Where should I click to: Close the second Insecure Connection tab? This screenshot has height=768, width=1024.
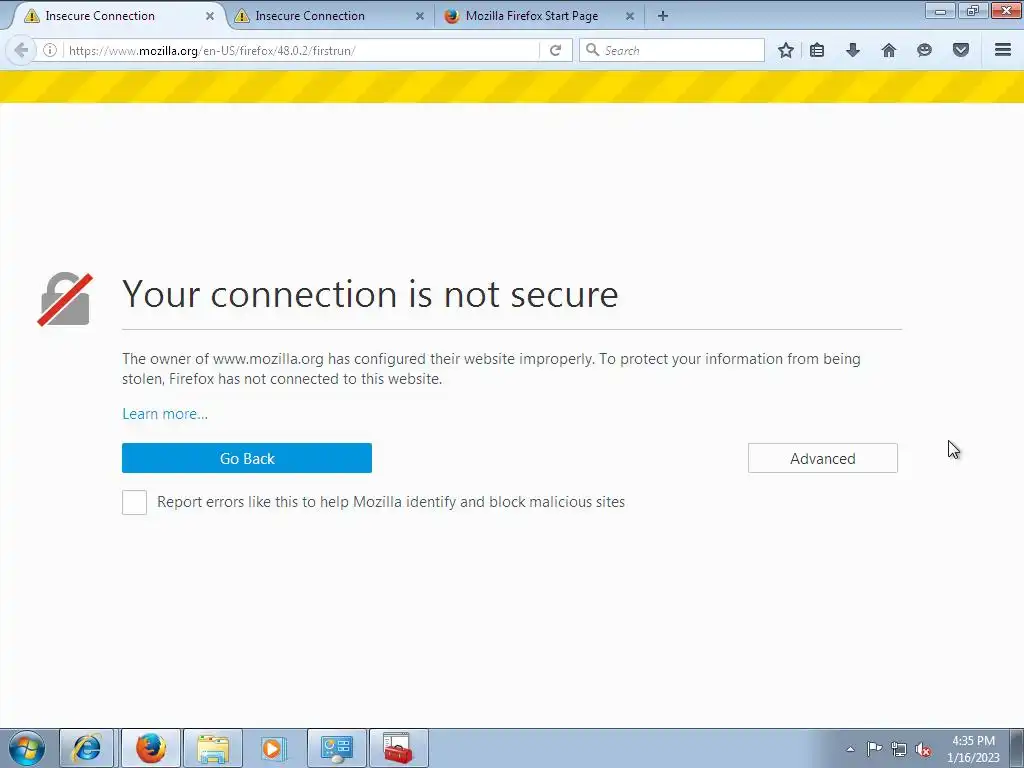pos(420,16)
